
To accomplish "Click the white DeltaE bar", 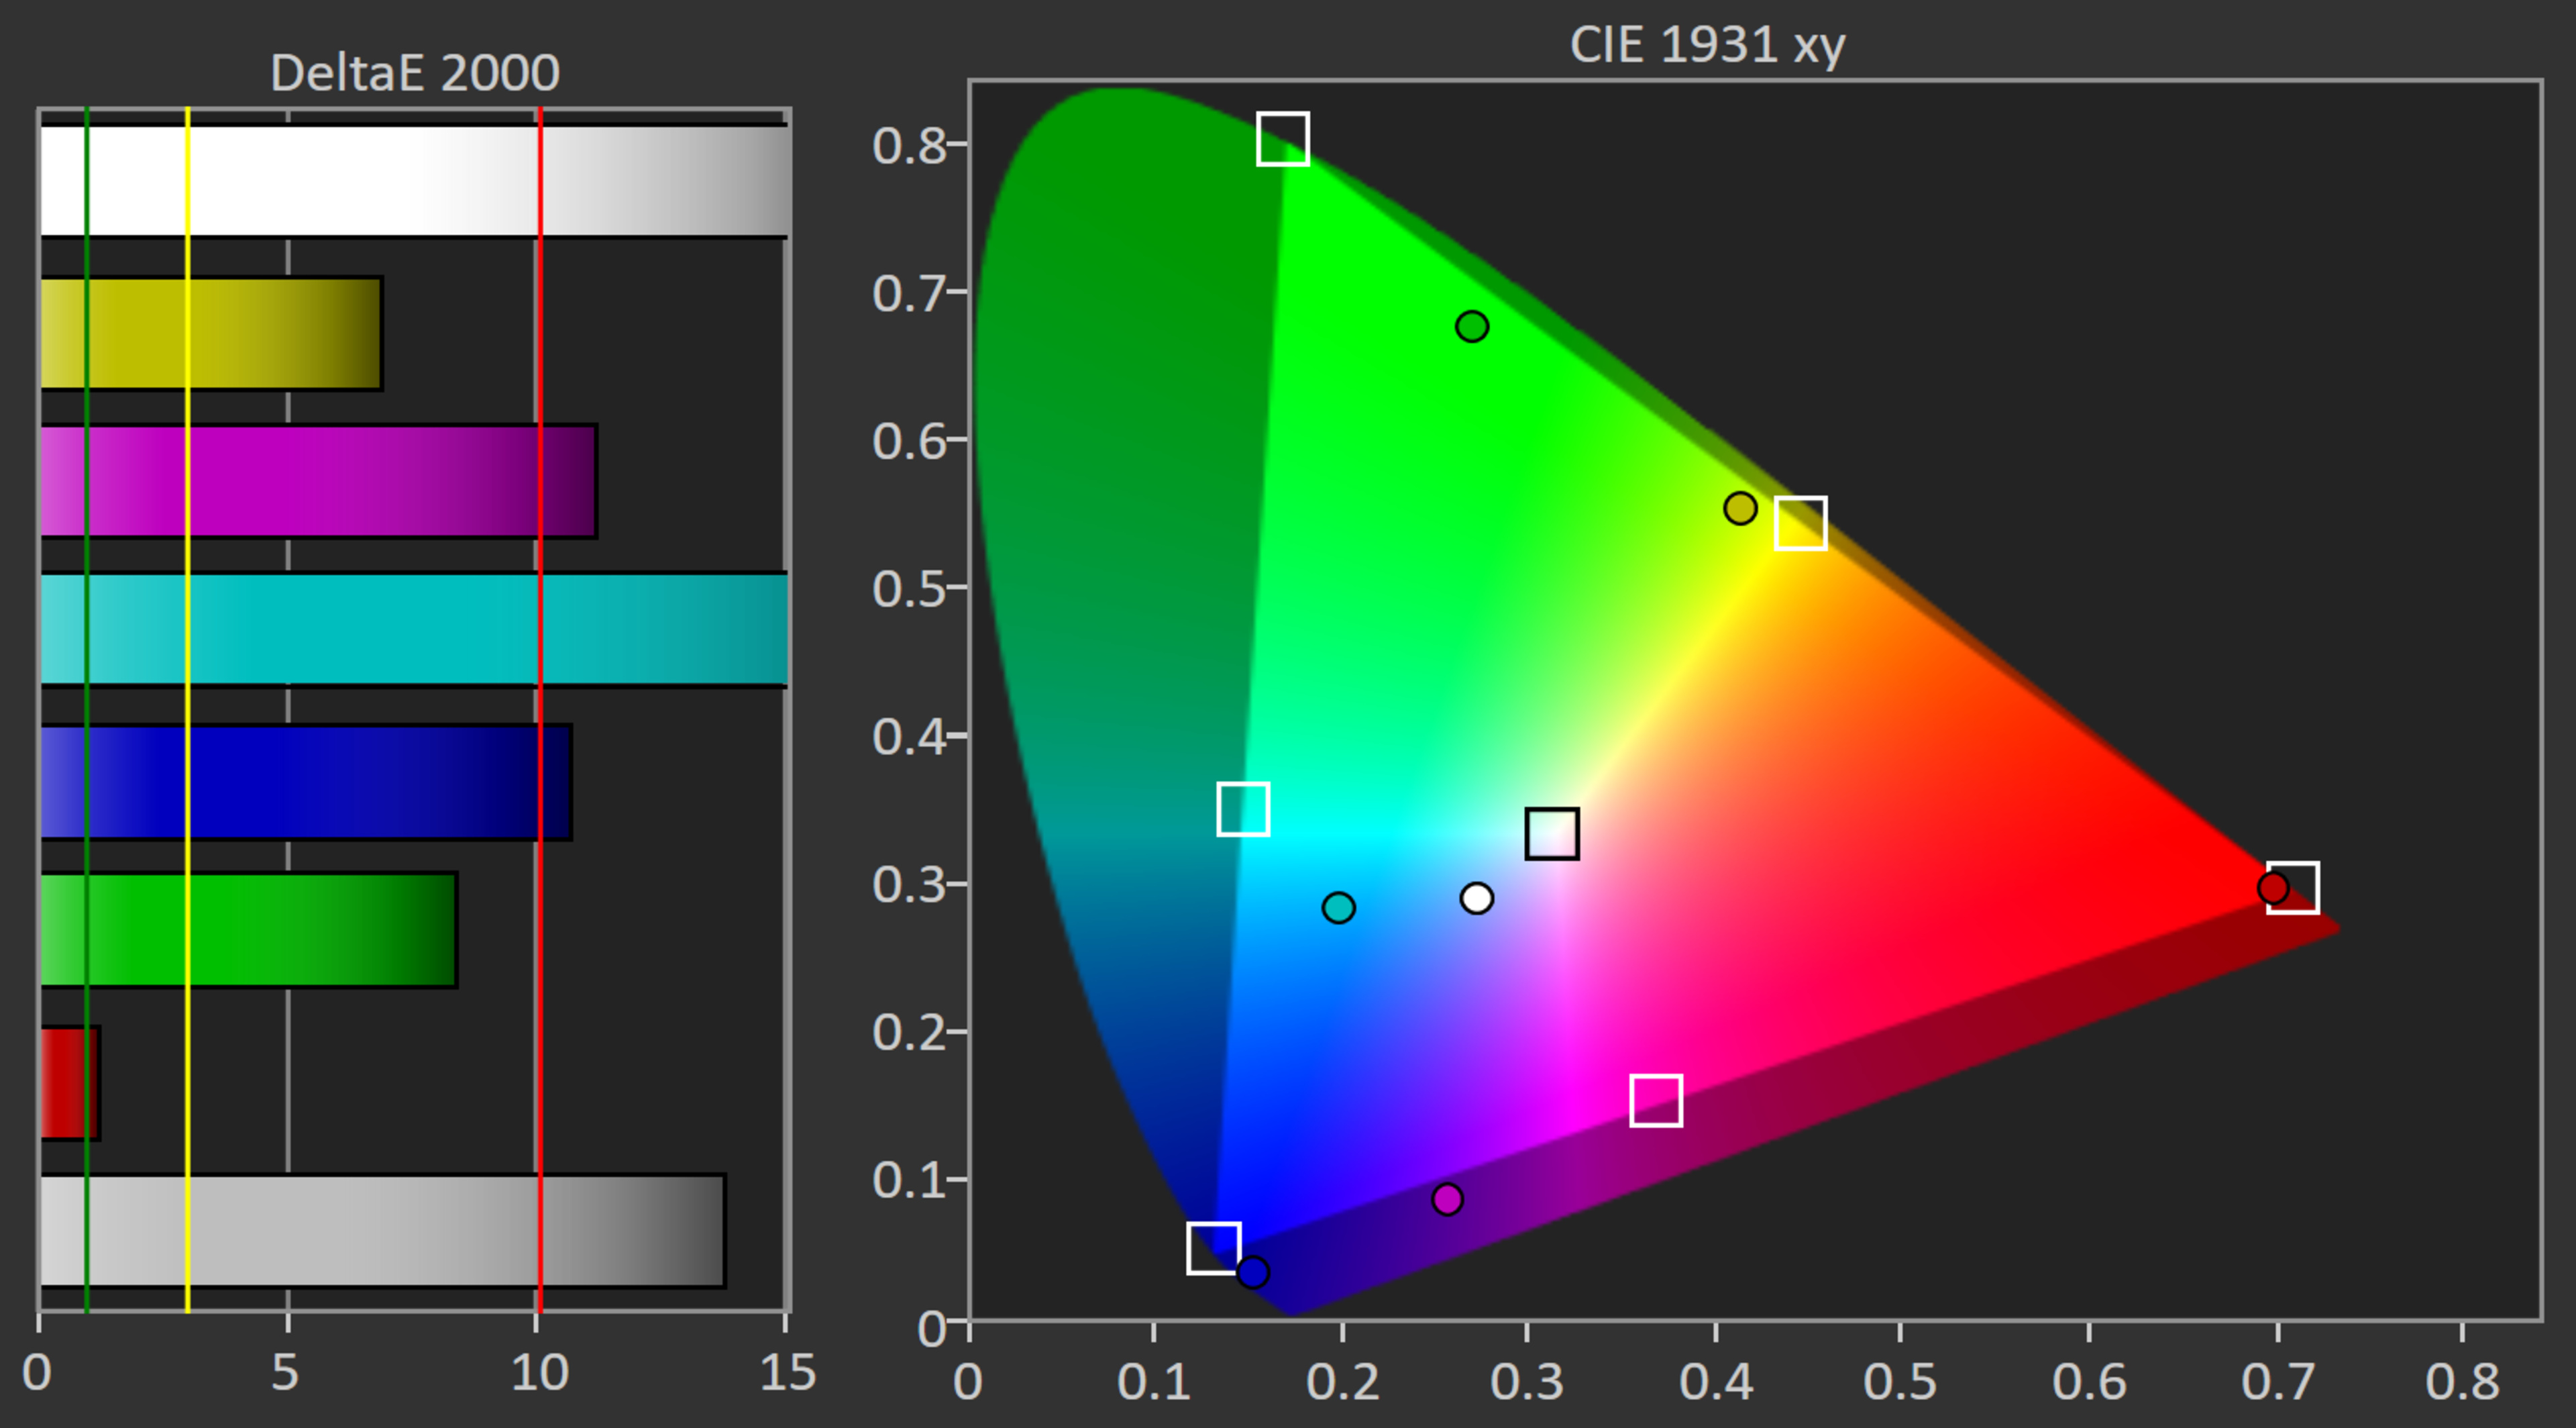I will point(414,181).
